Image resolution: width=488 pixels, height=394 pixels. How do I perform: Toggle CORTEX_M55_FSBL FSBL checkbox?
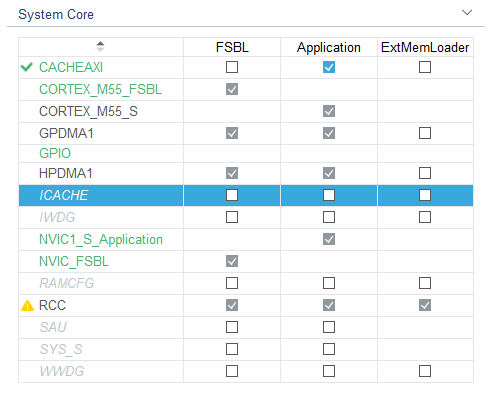[232, 89]
